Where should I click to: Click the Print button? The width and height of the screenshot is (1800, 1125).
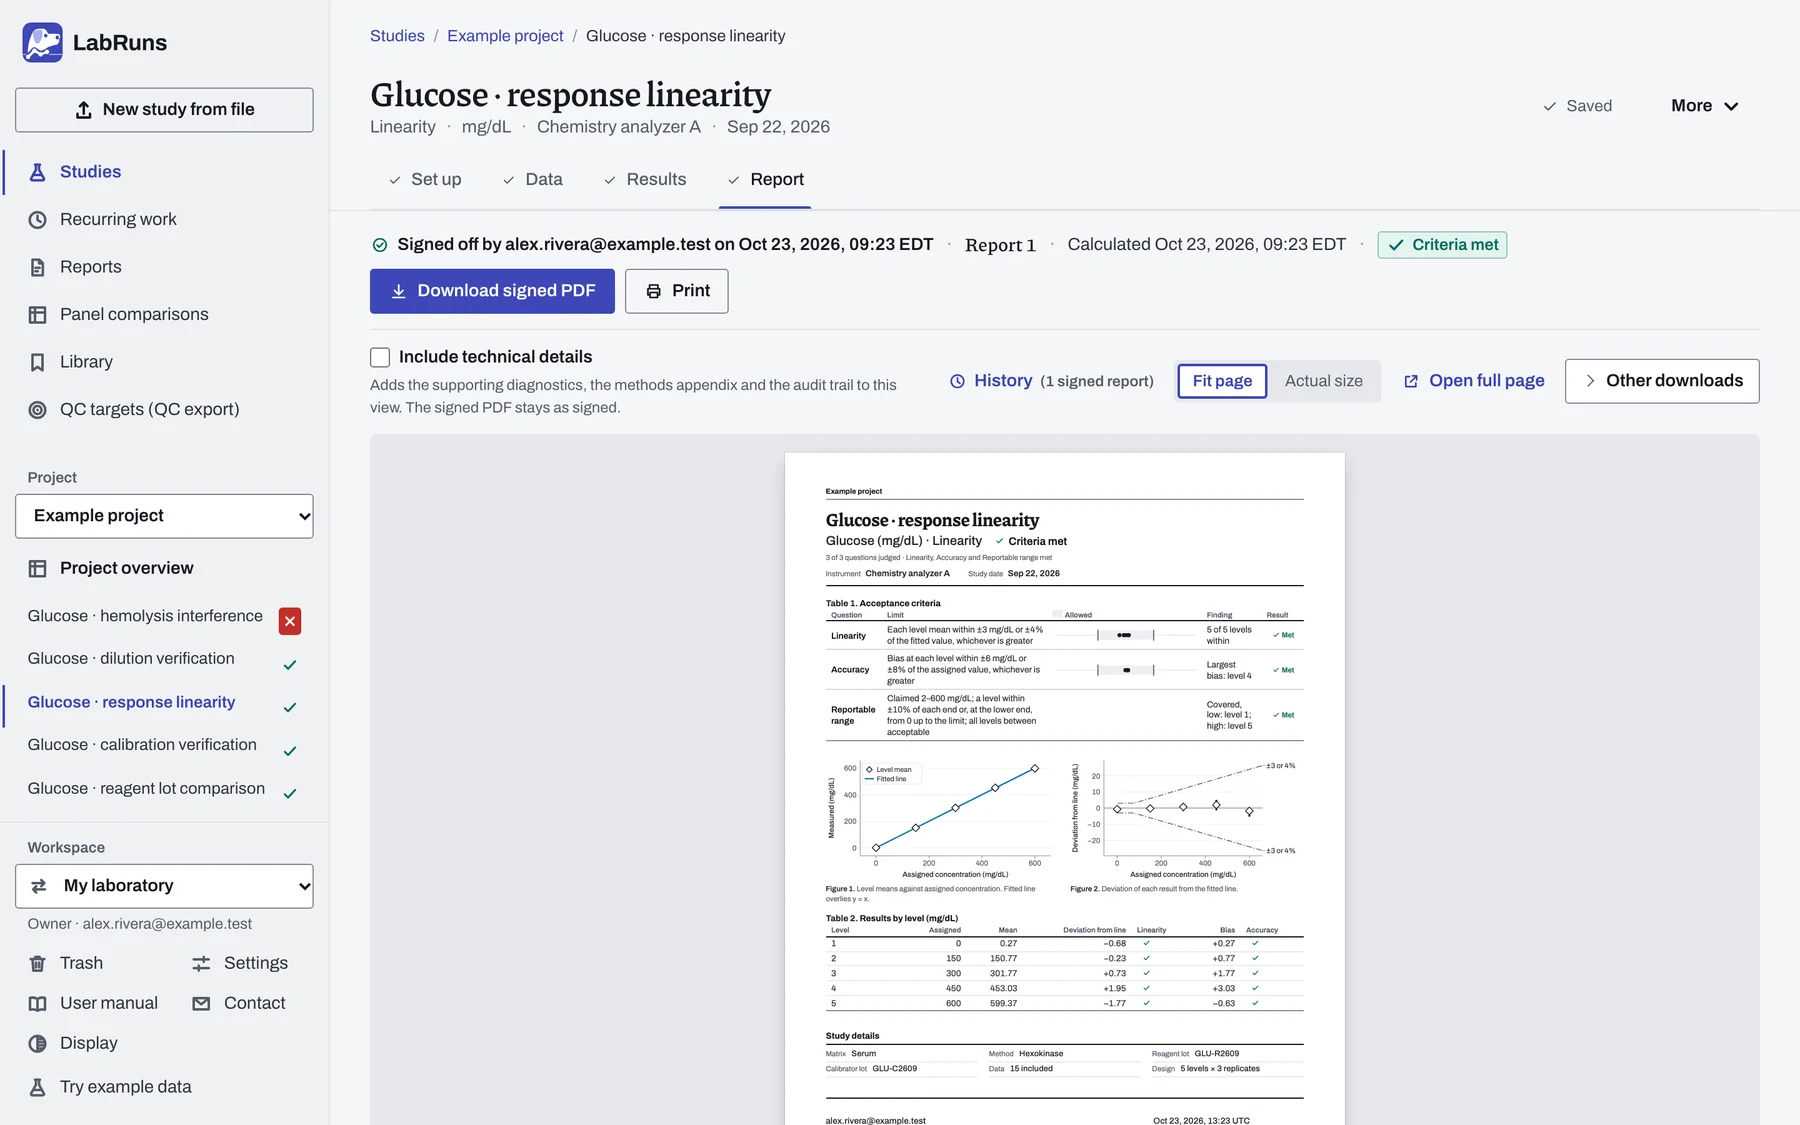[676, 291]
